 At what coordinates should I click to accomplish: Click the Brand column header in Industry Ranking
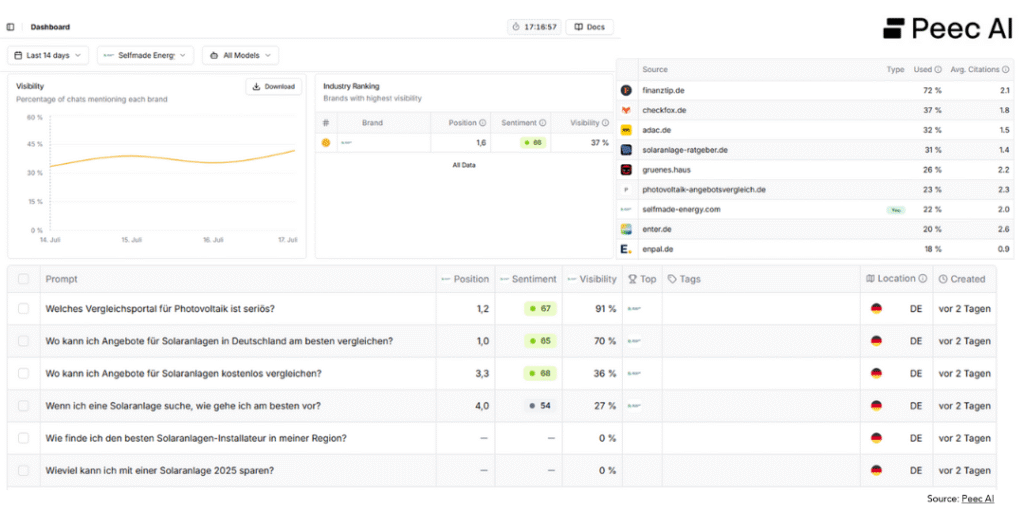click(x=372, y=123)
